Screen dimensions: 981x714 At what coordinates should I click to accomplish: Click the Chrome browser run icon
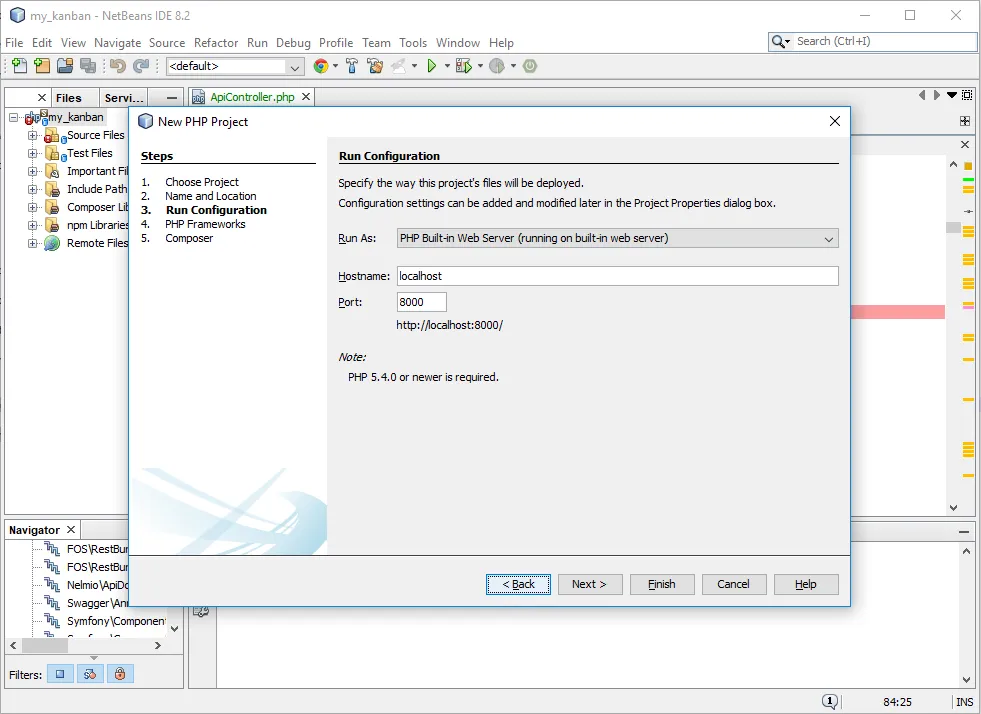(x=321, y=66)
